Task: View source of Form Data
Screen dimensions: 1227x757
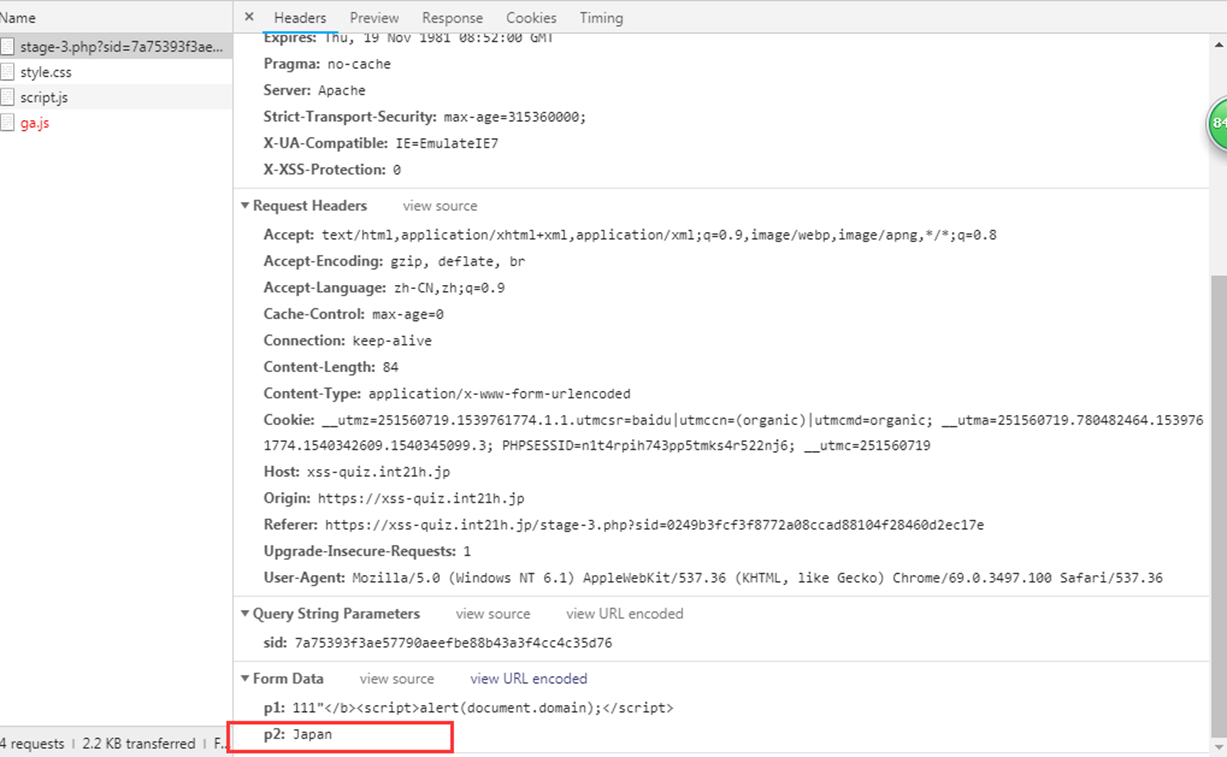Action: pos(397,679)
